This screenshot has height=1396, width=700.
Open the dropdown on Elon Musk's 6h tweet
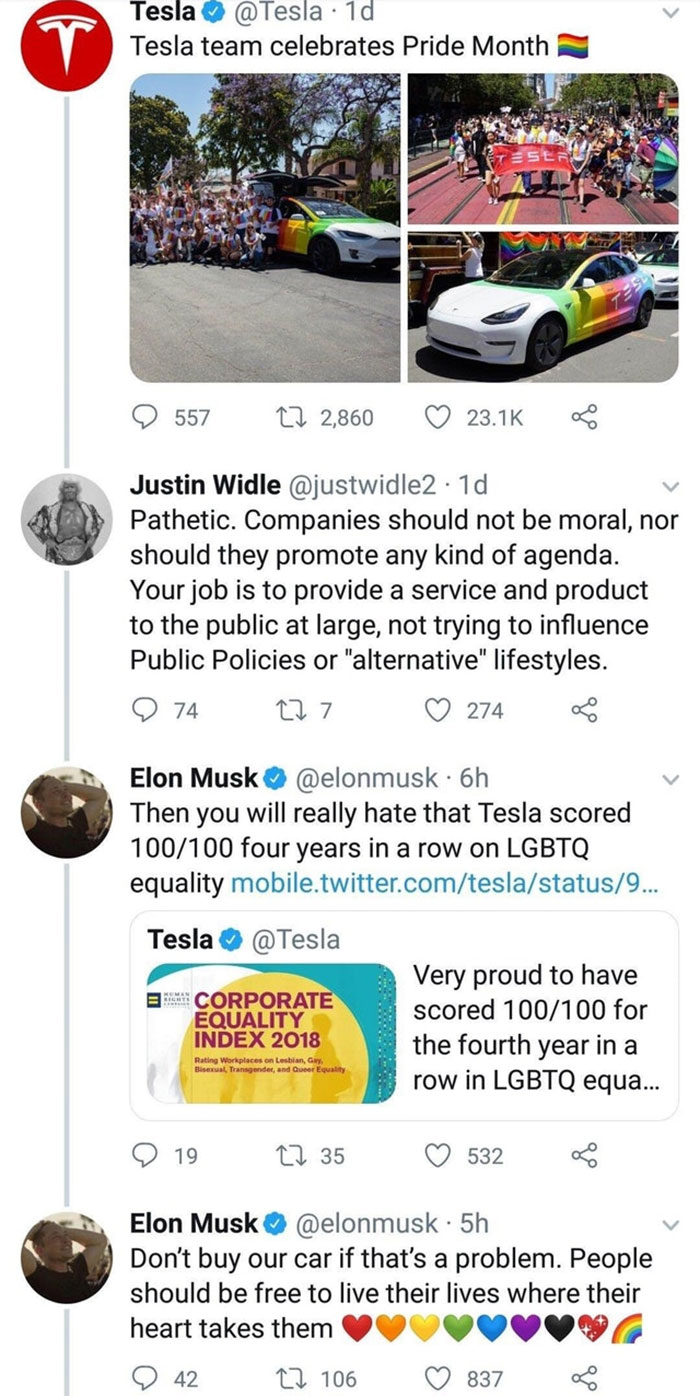pyautogui.click(x=672, y=779)
